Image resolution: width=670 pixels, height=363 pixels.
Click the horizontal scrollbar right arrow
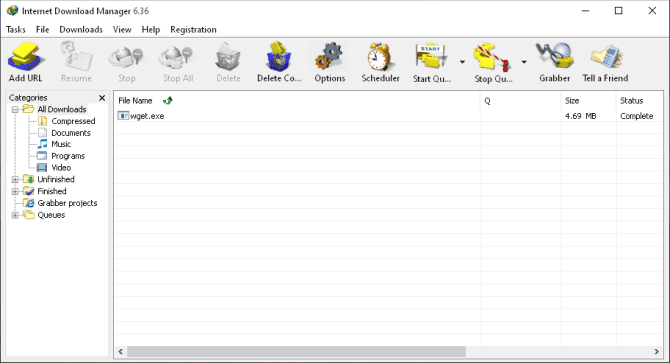(x=657, y=351)
